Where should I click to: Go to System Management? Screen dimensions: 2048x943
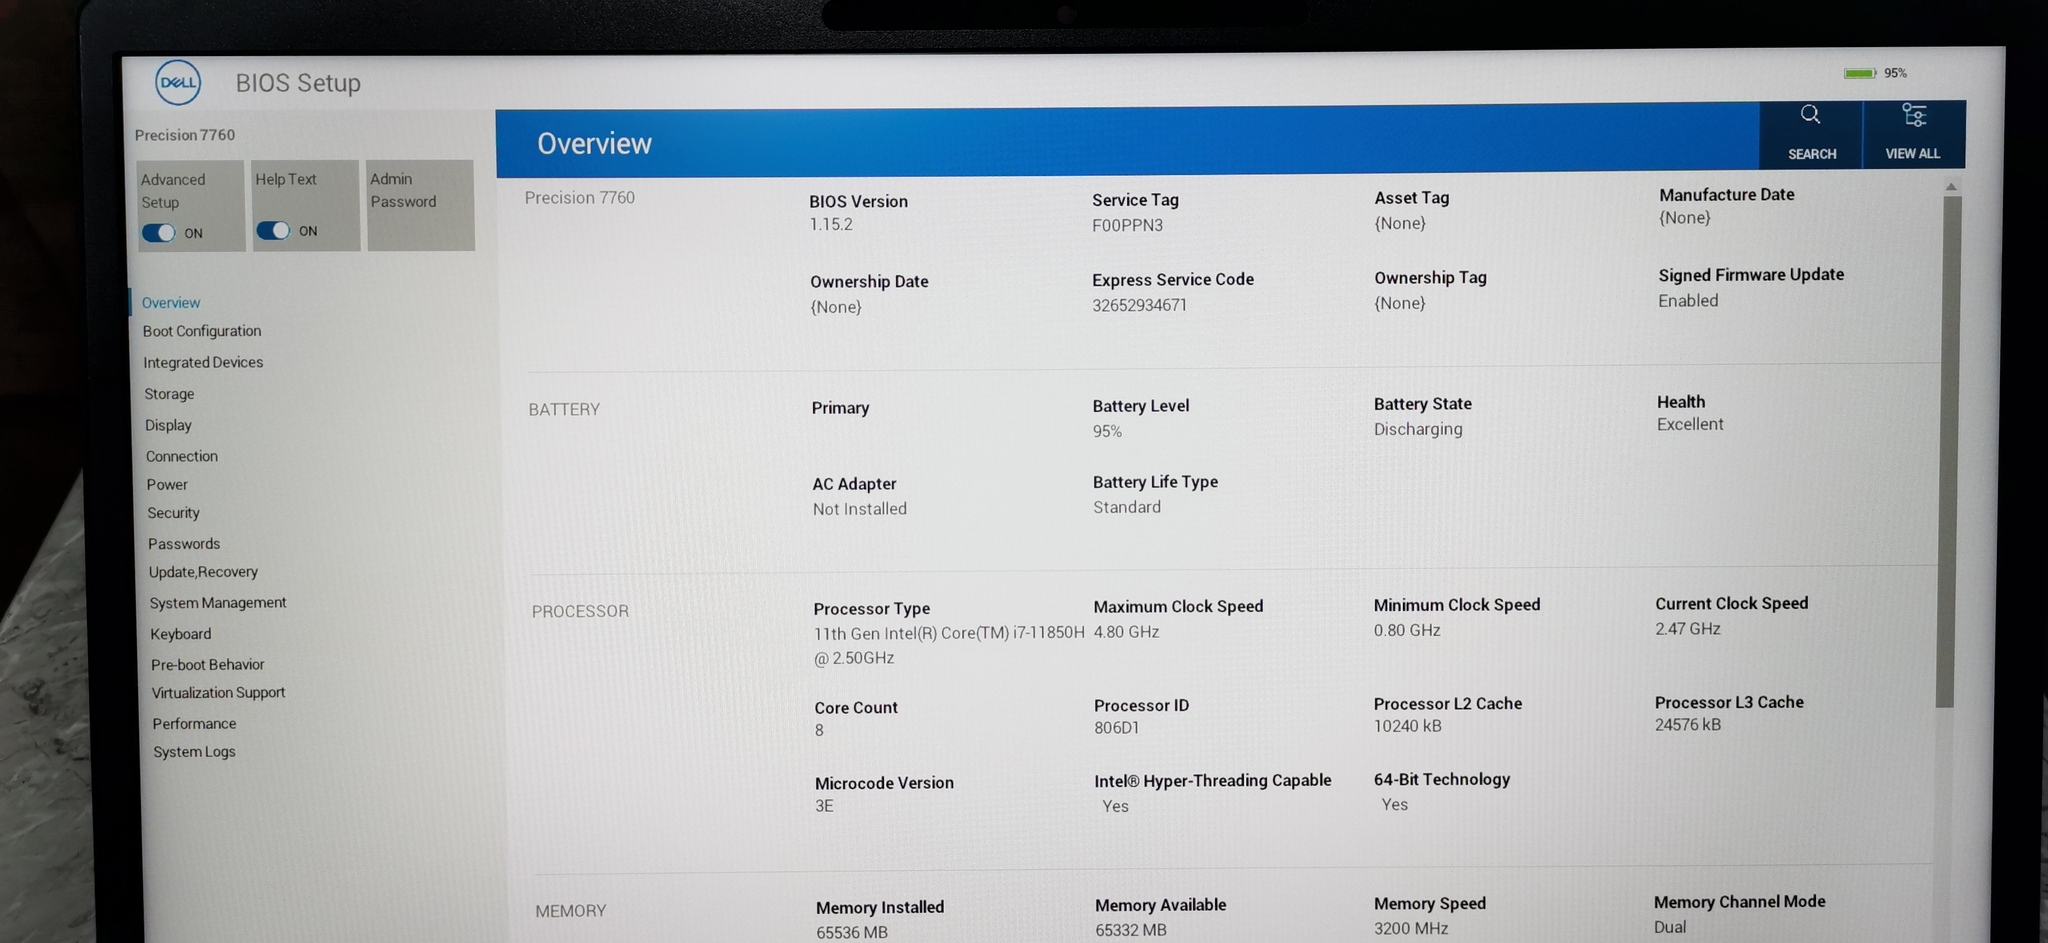tap(218, 603)
